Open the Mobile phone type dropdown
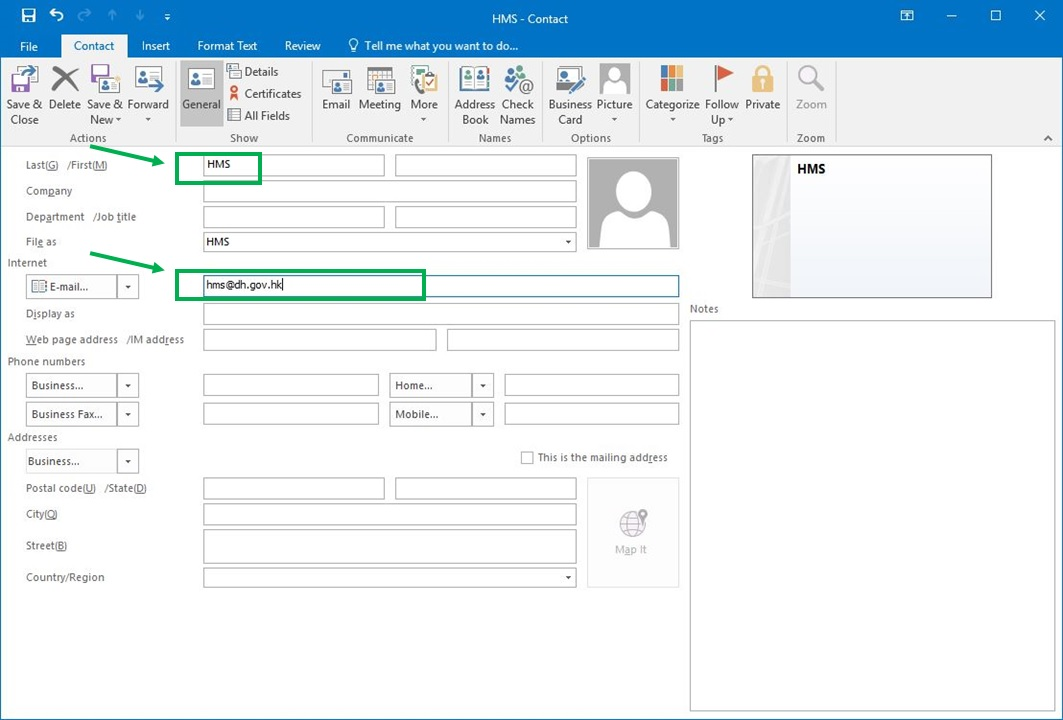Screen dimensions: 1063x720 pyautogui.click(x=483, y=413)
